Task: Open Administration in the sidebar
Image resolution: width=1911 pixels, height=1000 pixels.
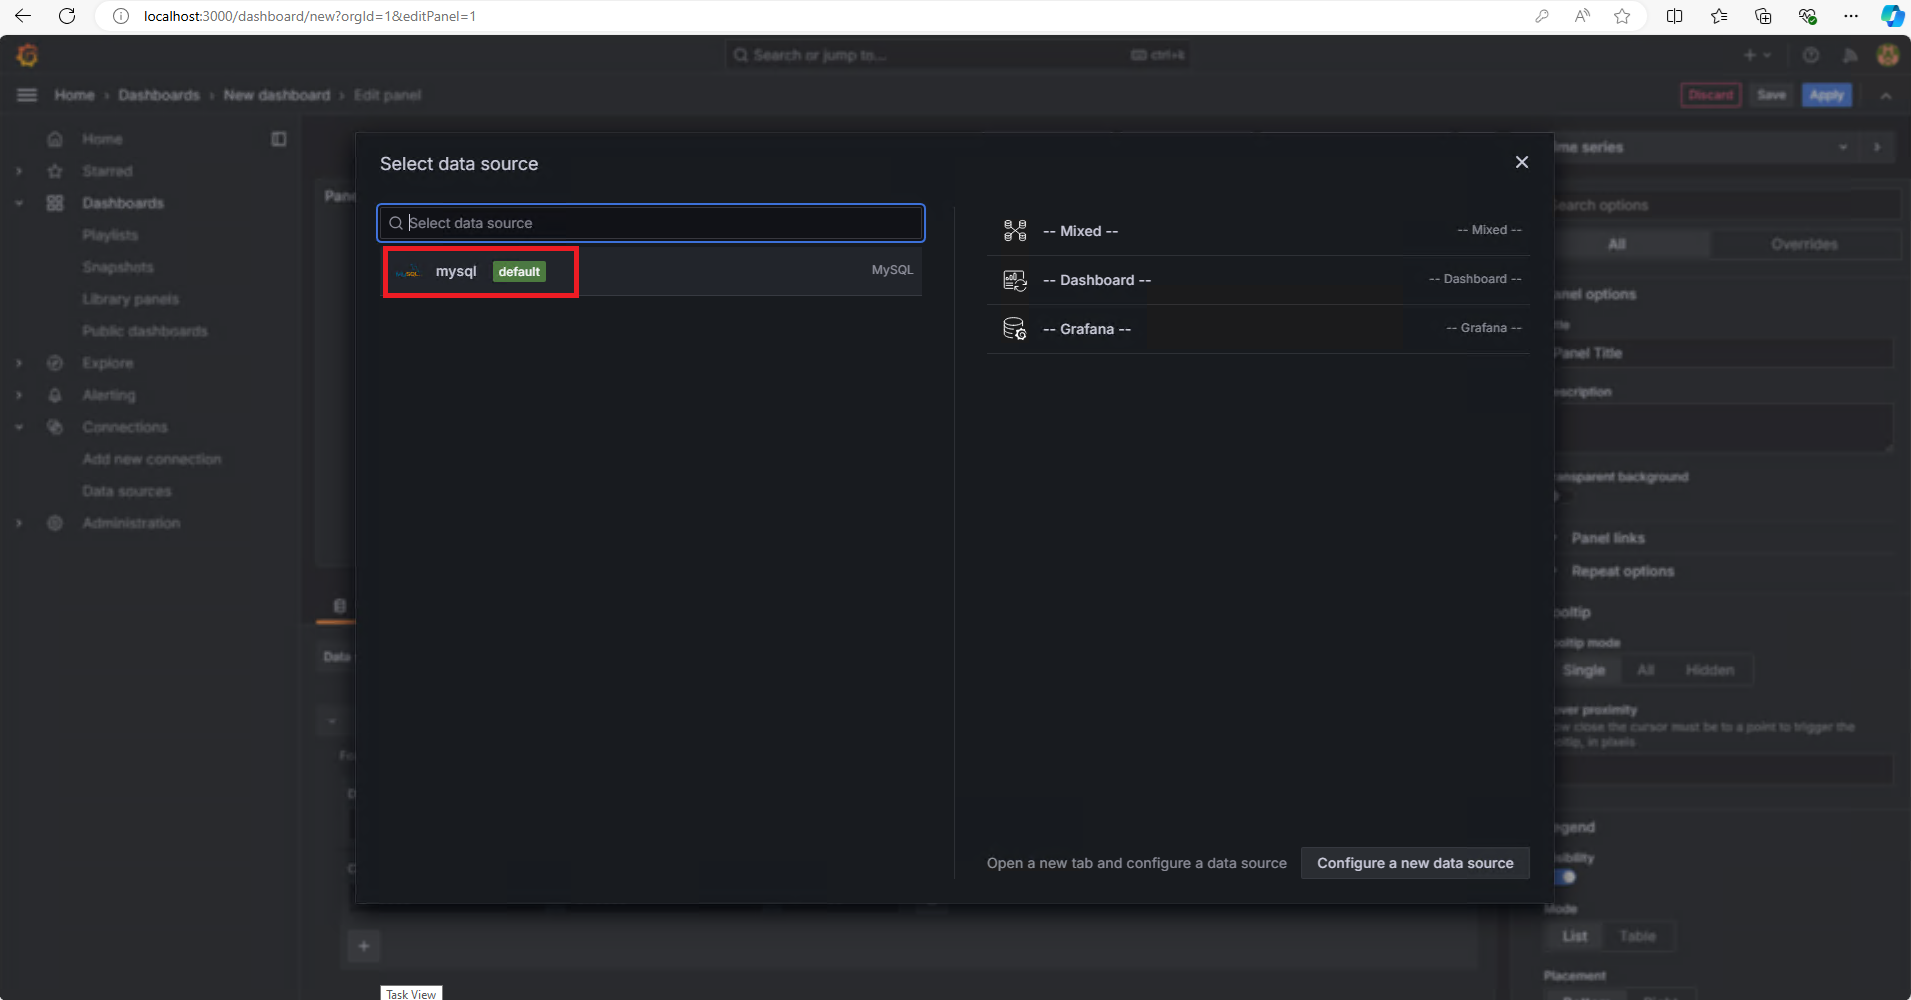Action: click(131, 523)
